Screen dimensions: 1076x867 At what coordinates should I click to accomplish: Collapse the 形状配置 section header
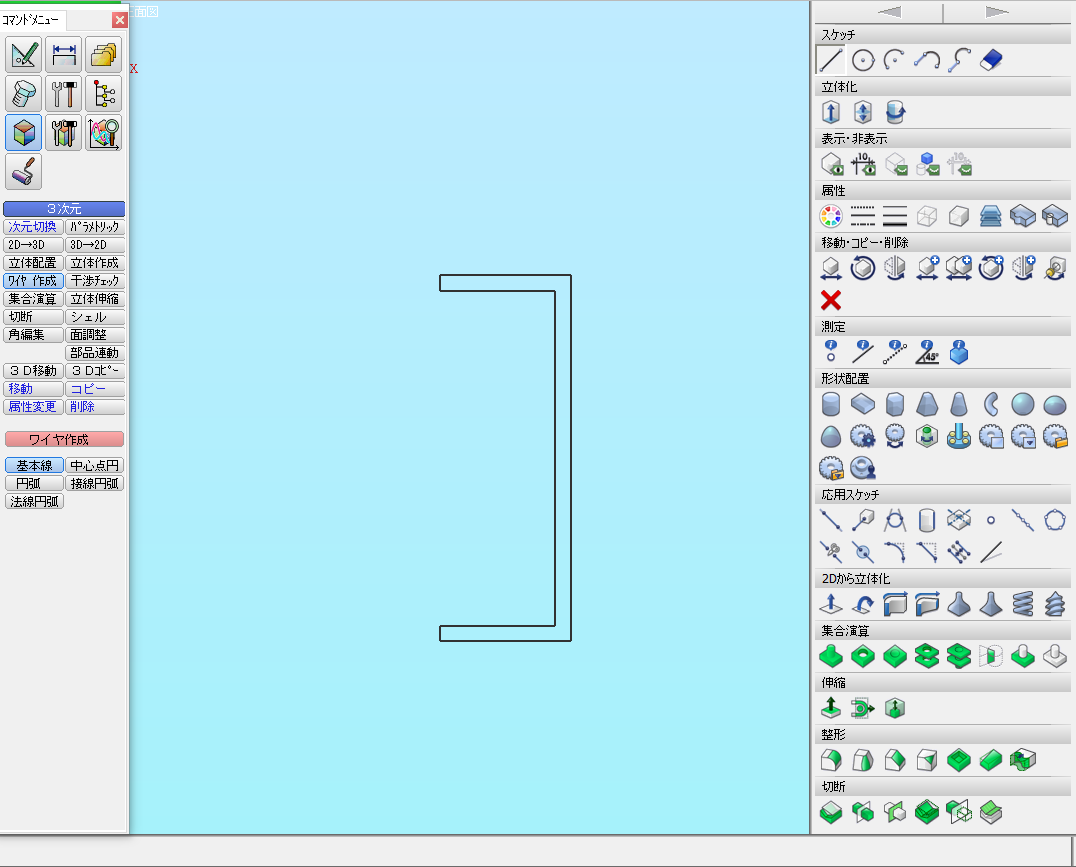click(x=942, y=379)
